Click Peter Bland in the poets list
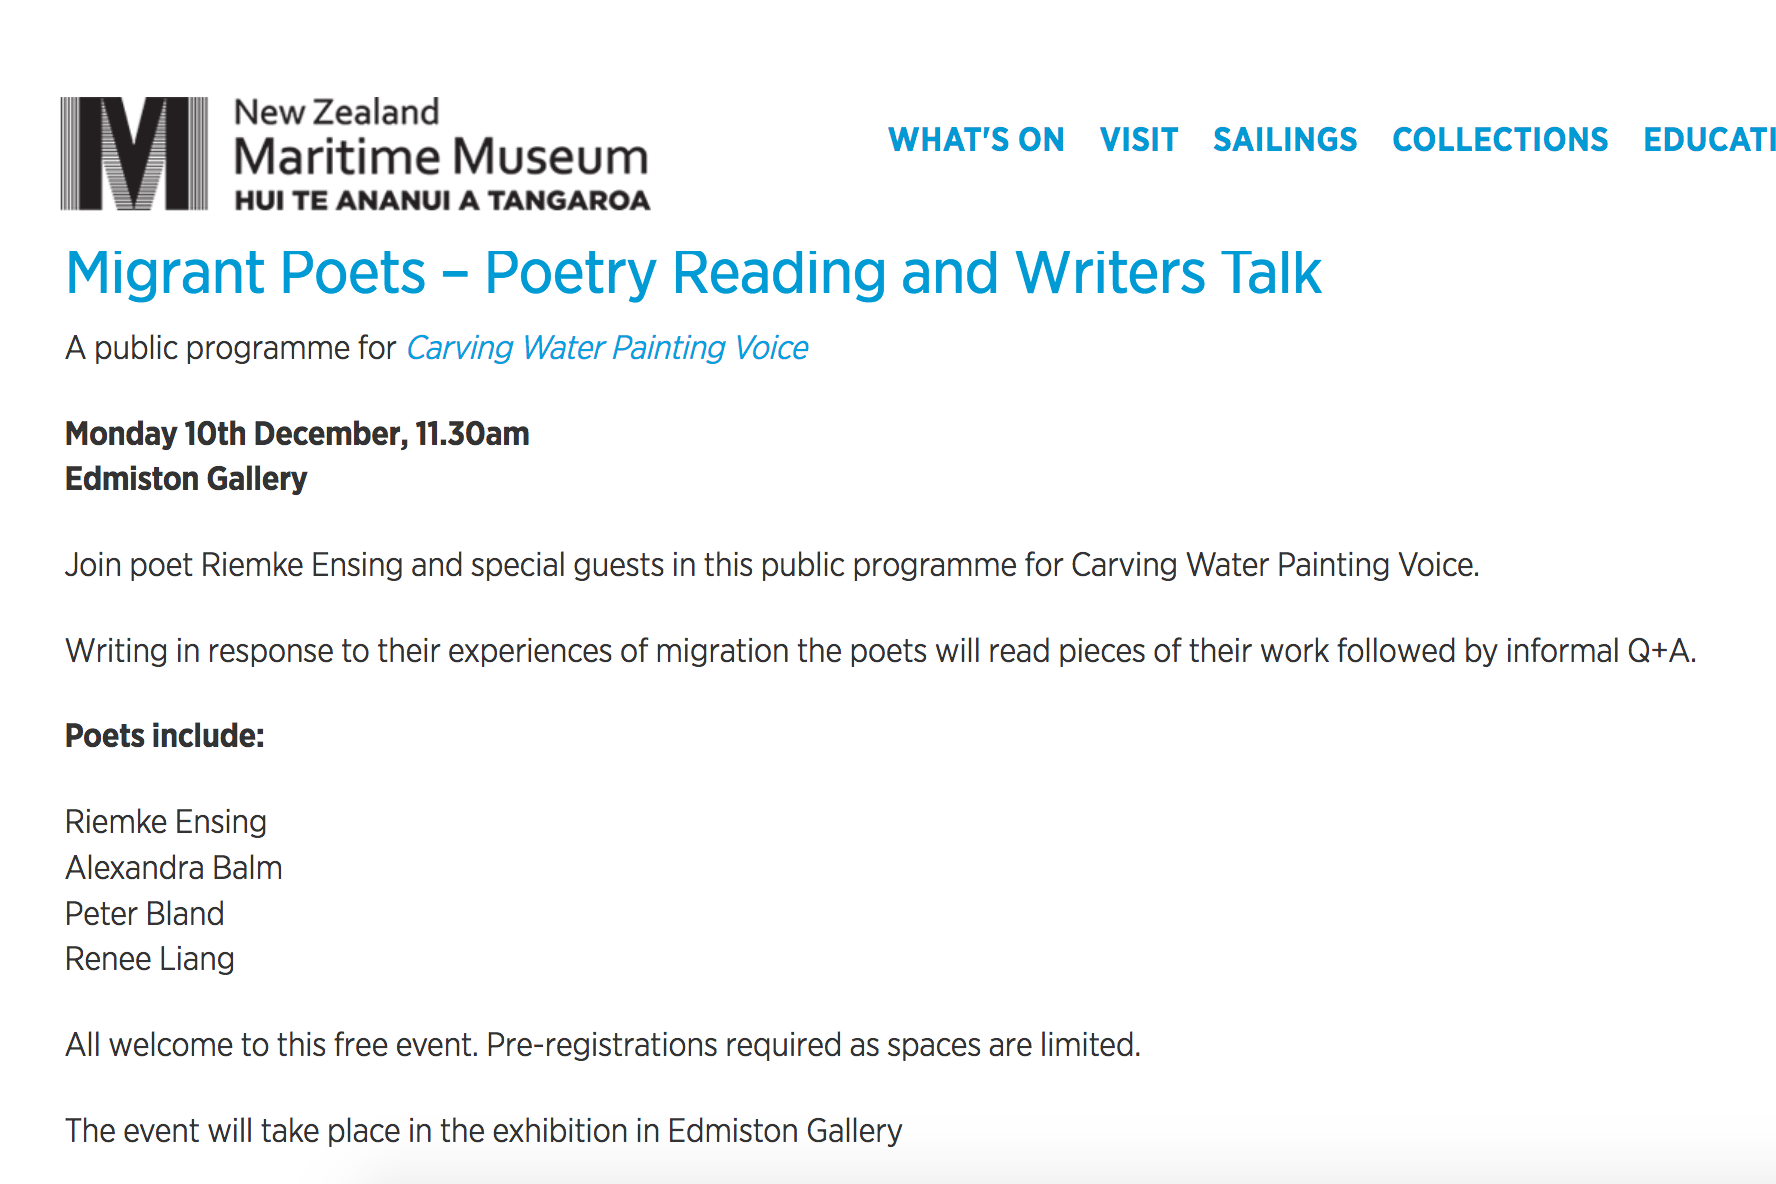Image resolution: width=1776 pixels, height=1184 pixels. point(145,914)
